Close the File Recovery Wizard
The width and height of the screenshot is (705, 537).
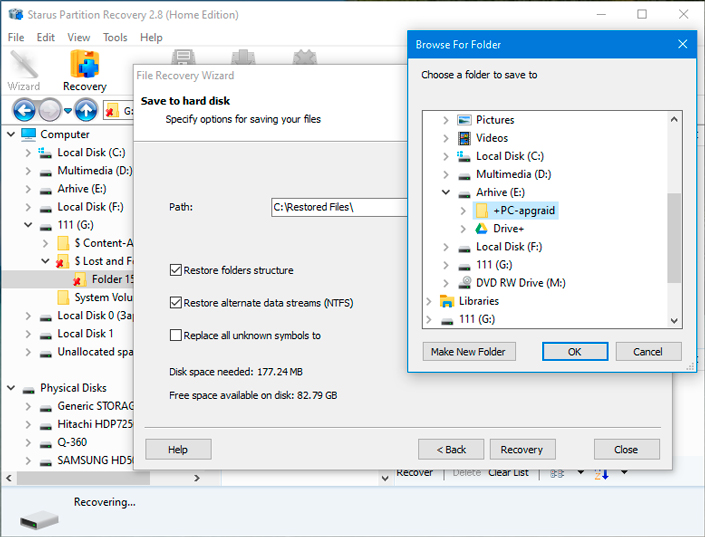coord(627,449)
